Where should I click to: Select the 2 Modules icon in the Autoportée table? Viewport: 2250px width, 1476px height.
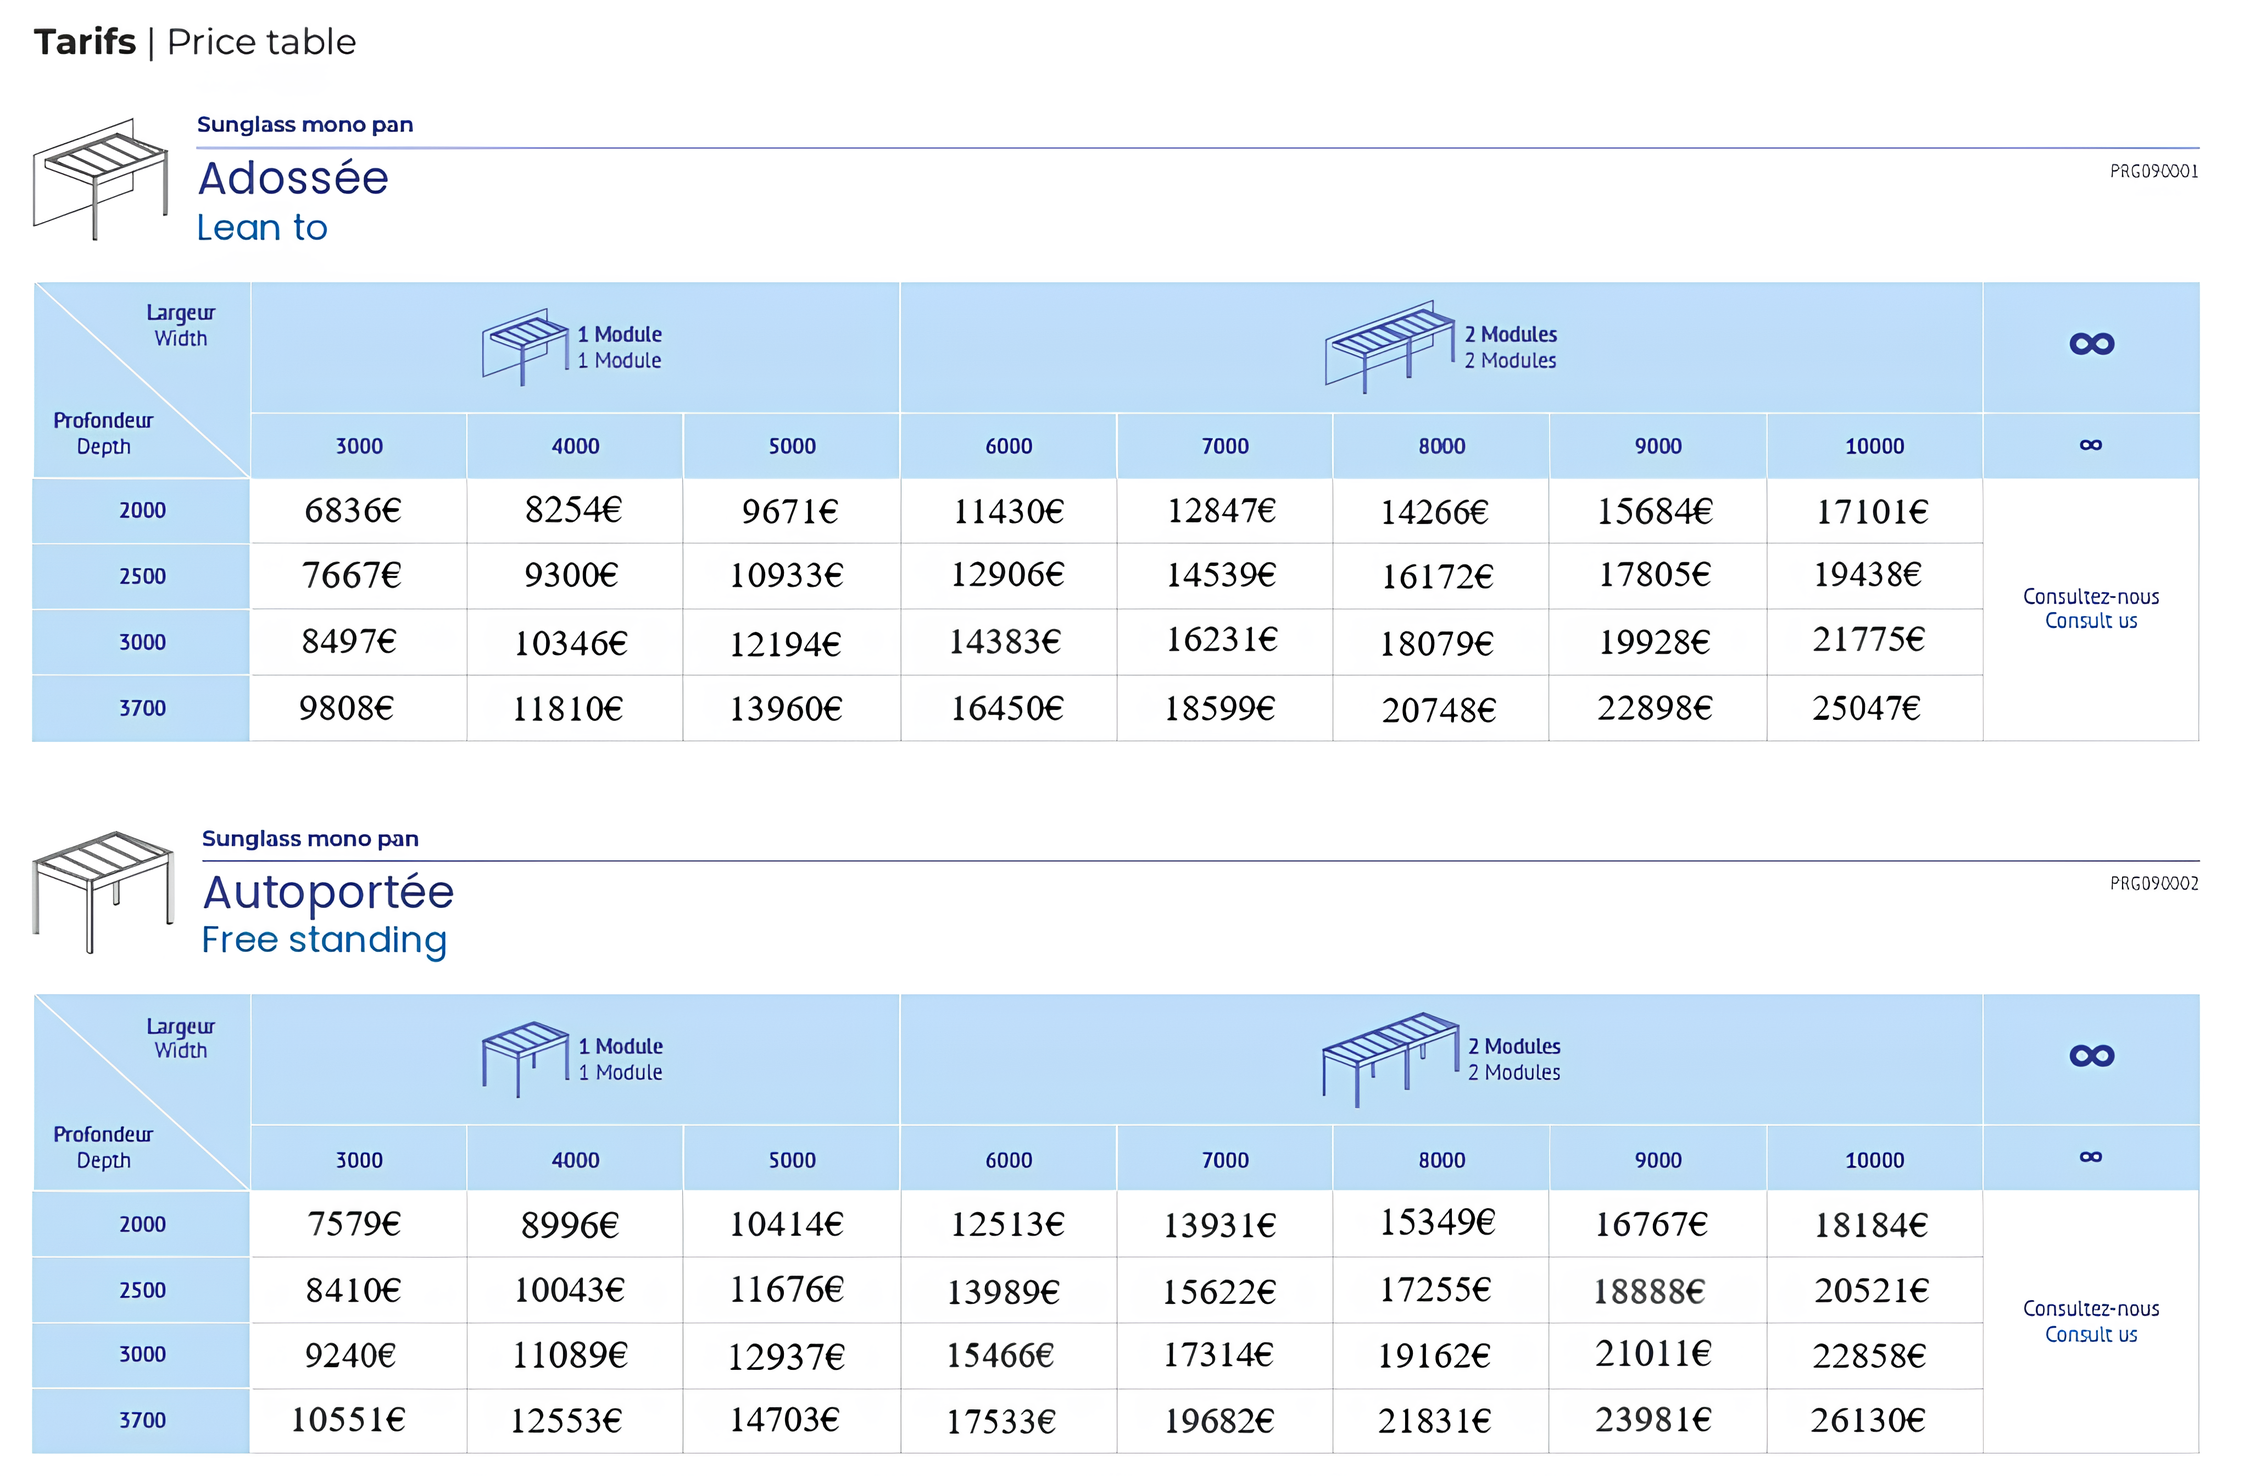(1390, 1059)
